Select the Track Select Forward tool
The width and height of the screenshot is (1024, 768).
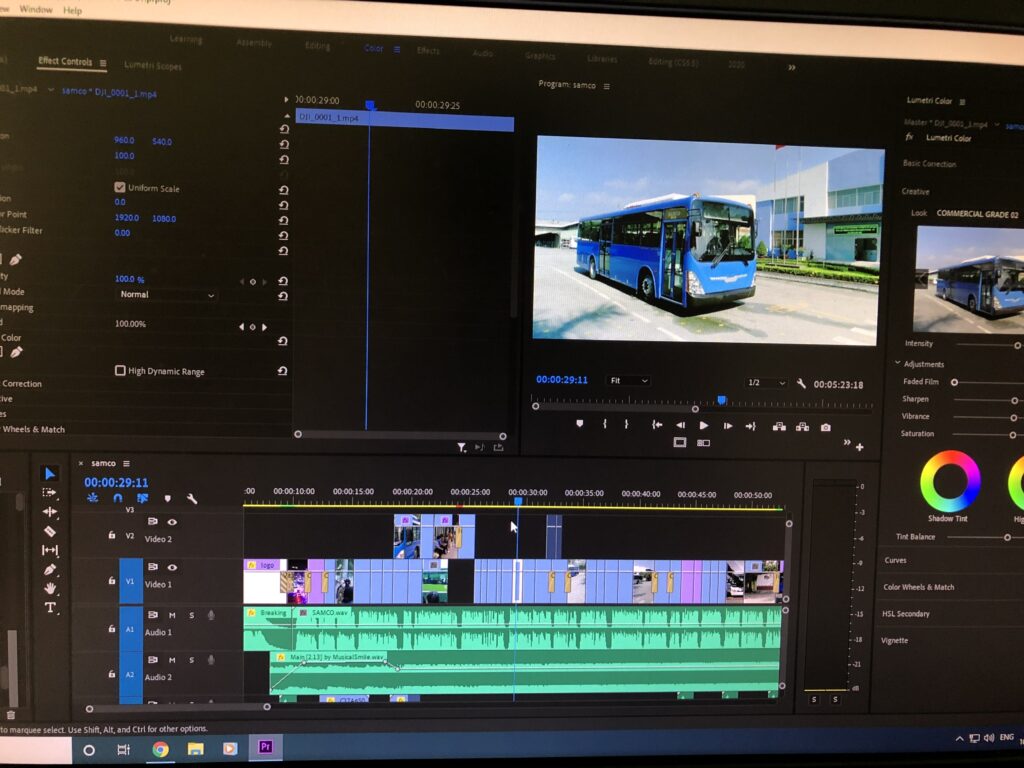[x=50, y=492]
